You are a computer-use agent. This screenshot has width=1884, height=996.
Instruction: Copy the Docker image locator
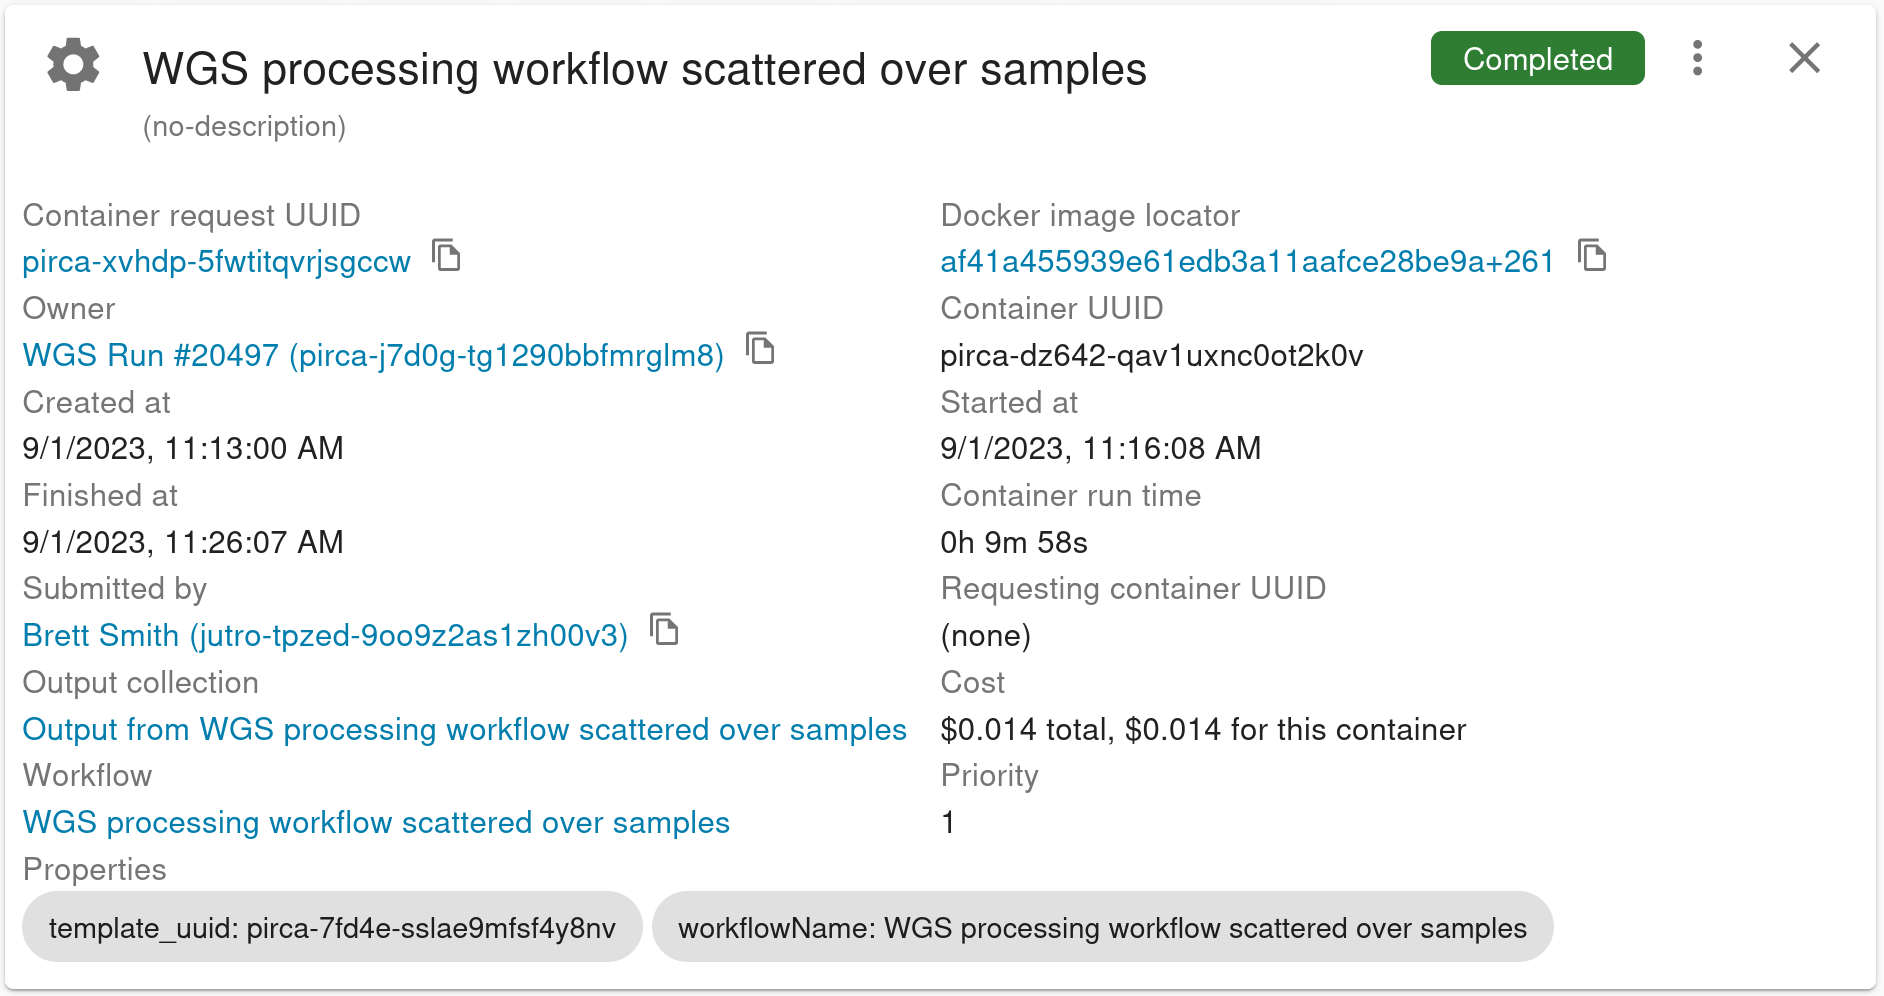pos(1592,256)
